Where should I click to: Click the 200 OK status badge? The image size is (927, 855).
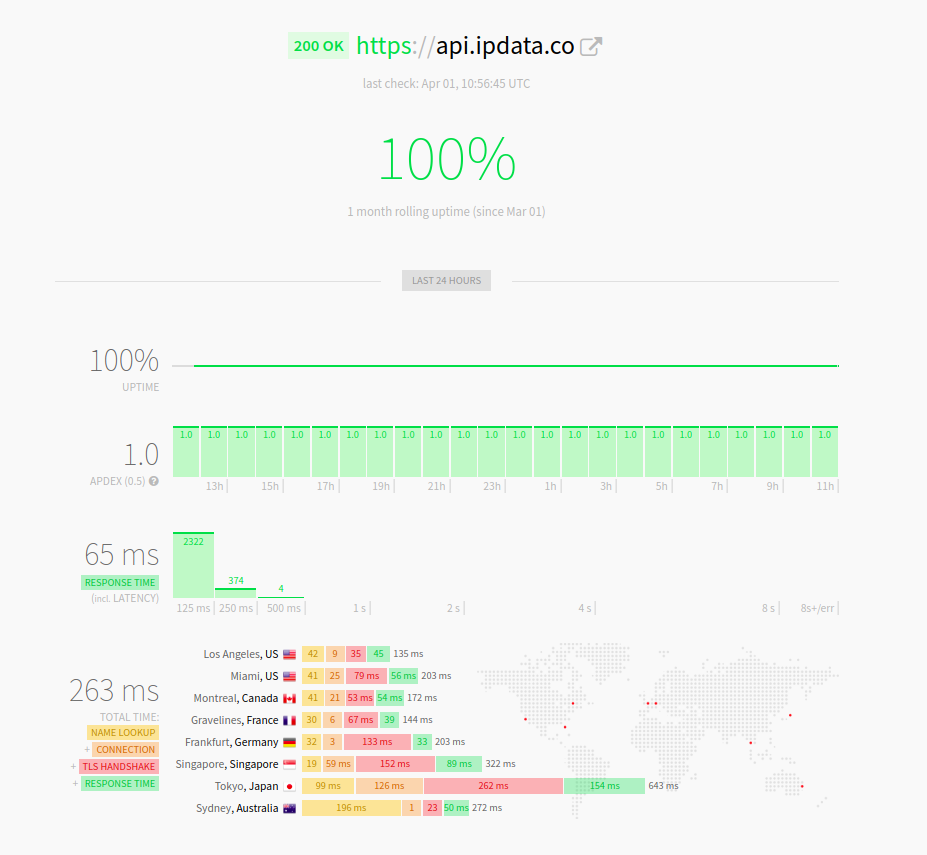coord(318,46)
